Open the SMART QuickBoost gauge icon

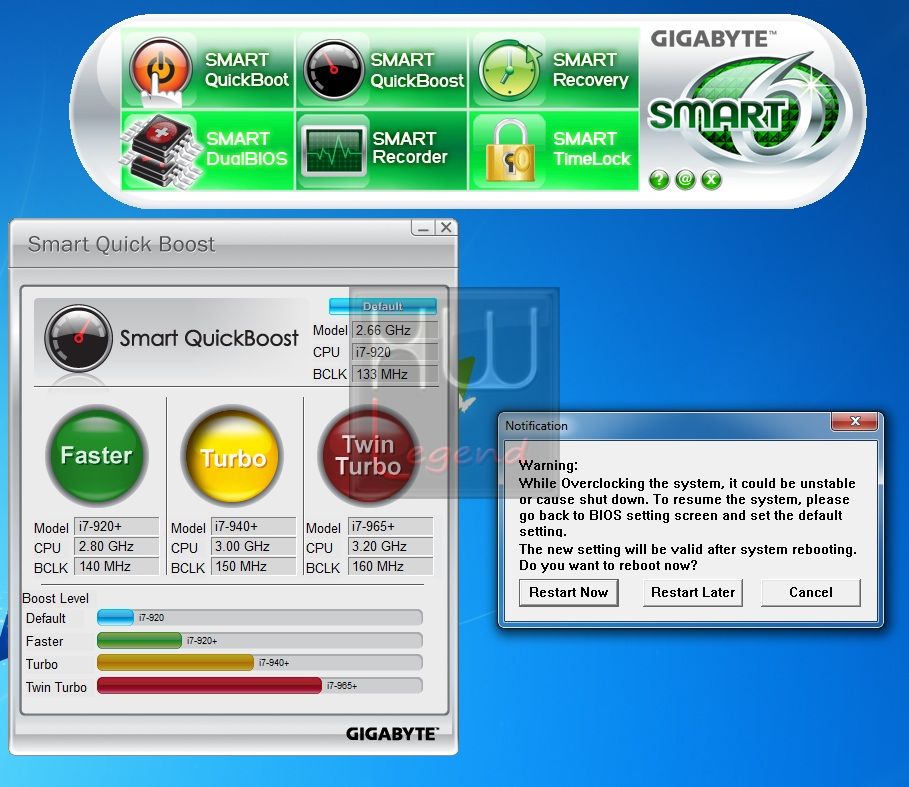[333, 70]
